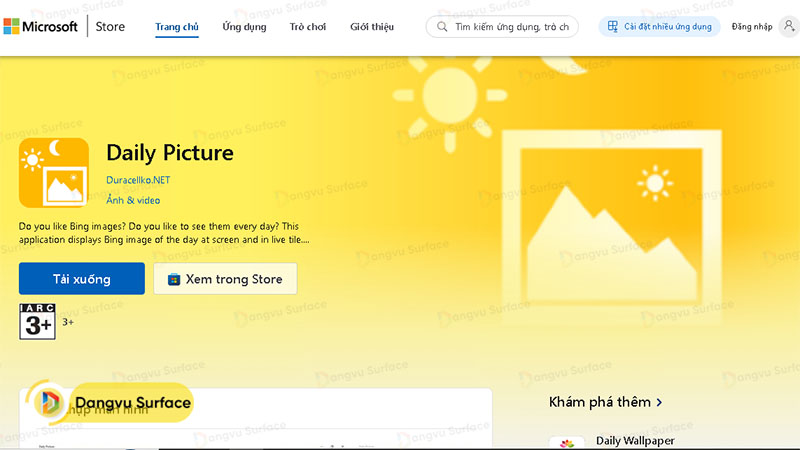Click the Đăng nhập sign-in link
This screenshot has height=450, width=800.
[x=752, y=27]
